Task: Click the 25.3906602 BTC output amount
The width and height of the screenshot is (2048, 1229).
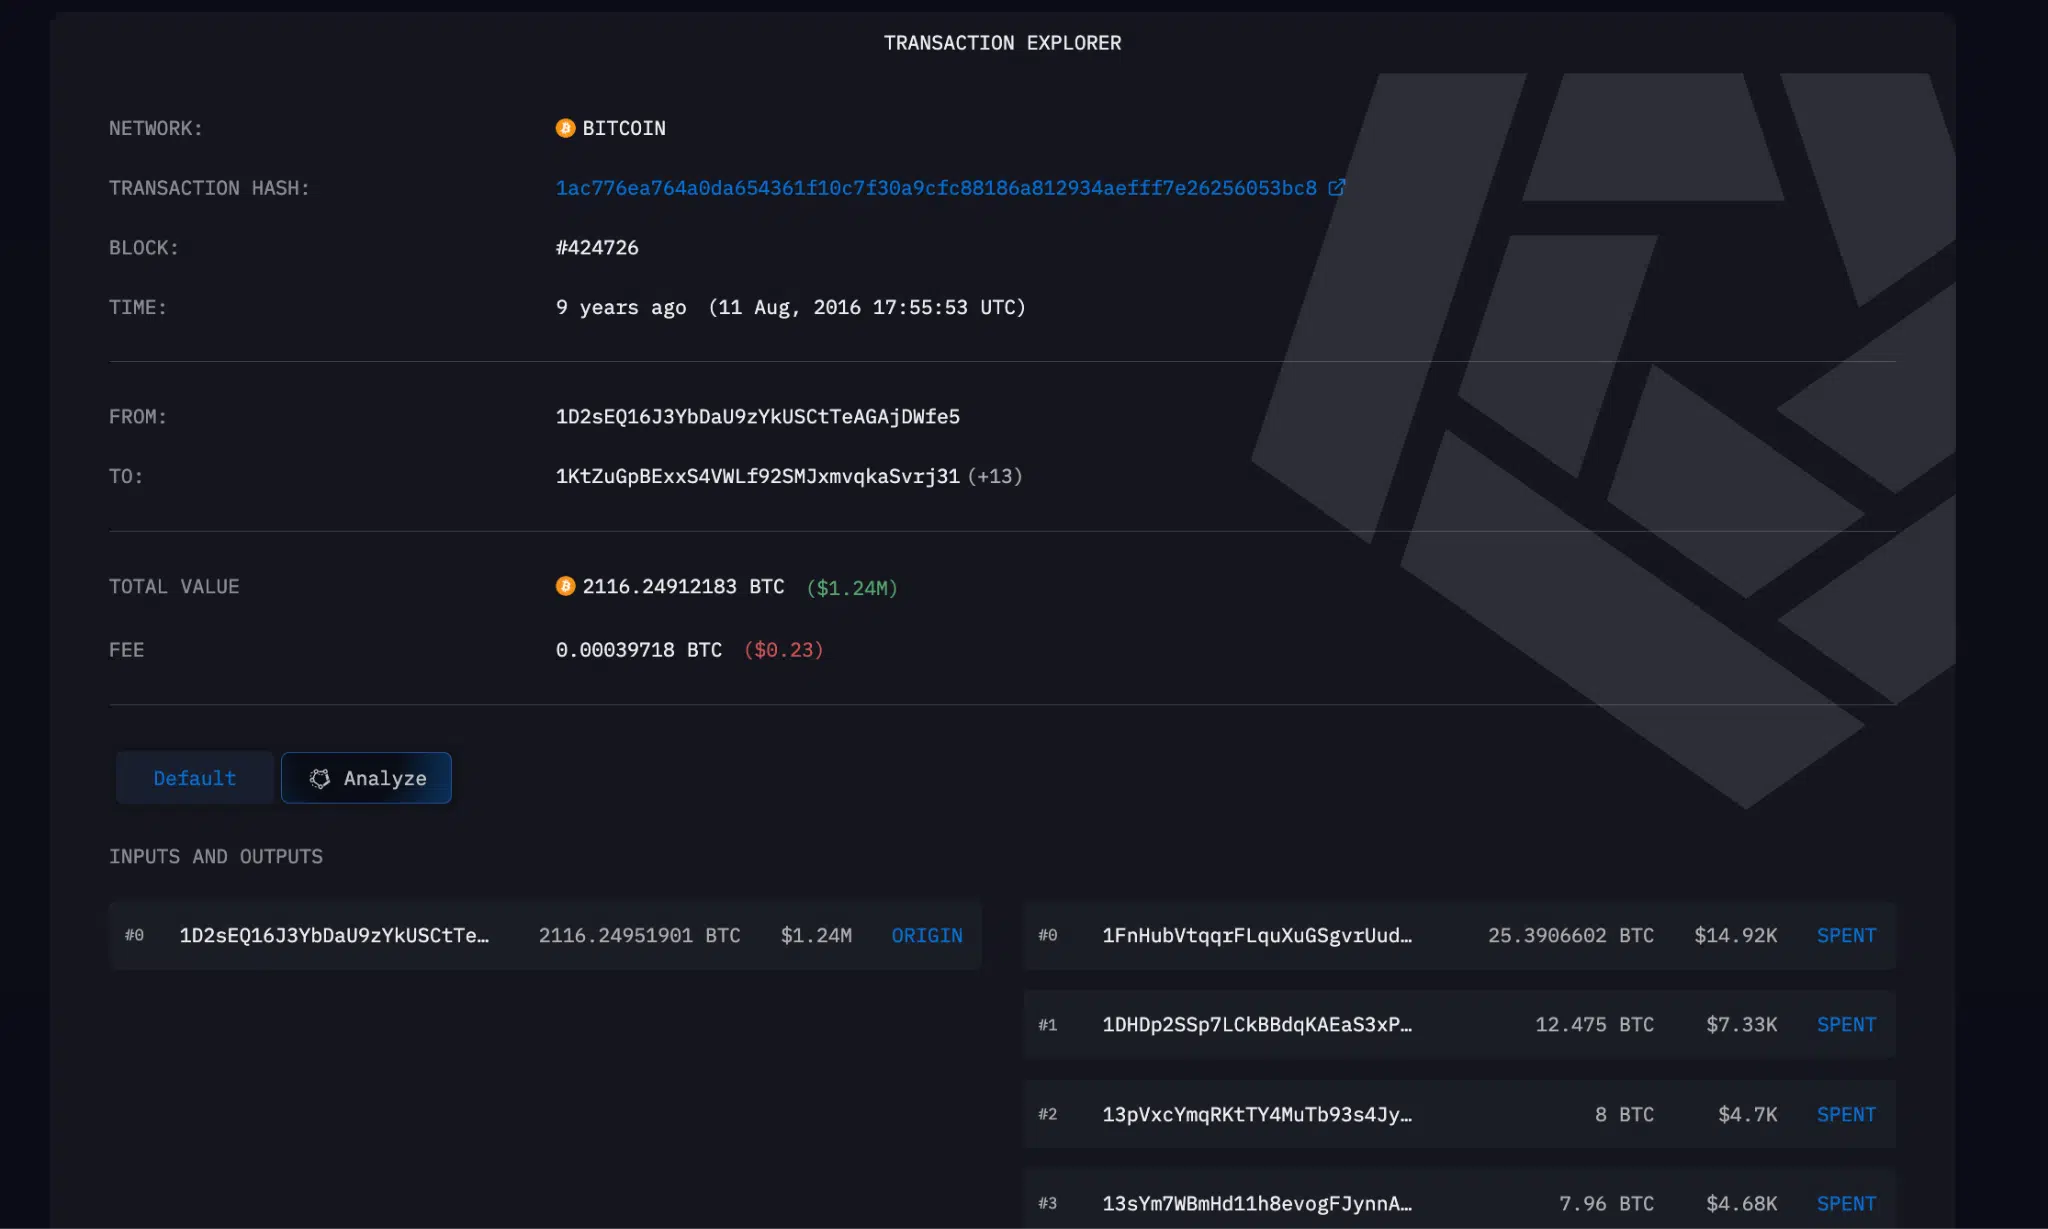Action: coord(1570,935)
